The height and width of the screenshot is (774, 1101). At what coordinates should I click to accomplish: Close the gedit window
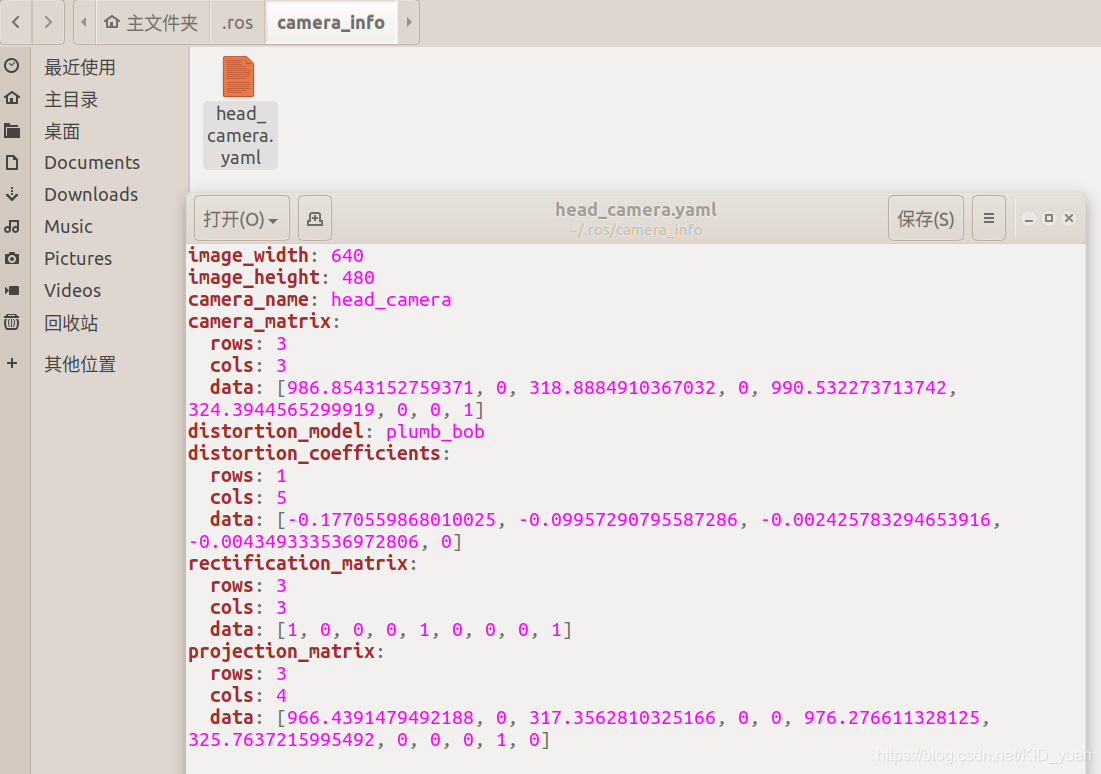coord(1069,218)
